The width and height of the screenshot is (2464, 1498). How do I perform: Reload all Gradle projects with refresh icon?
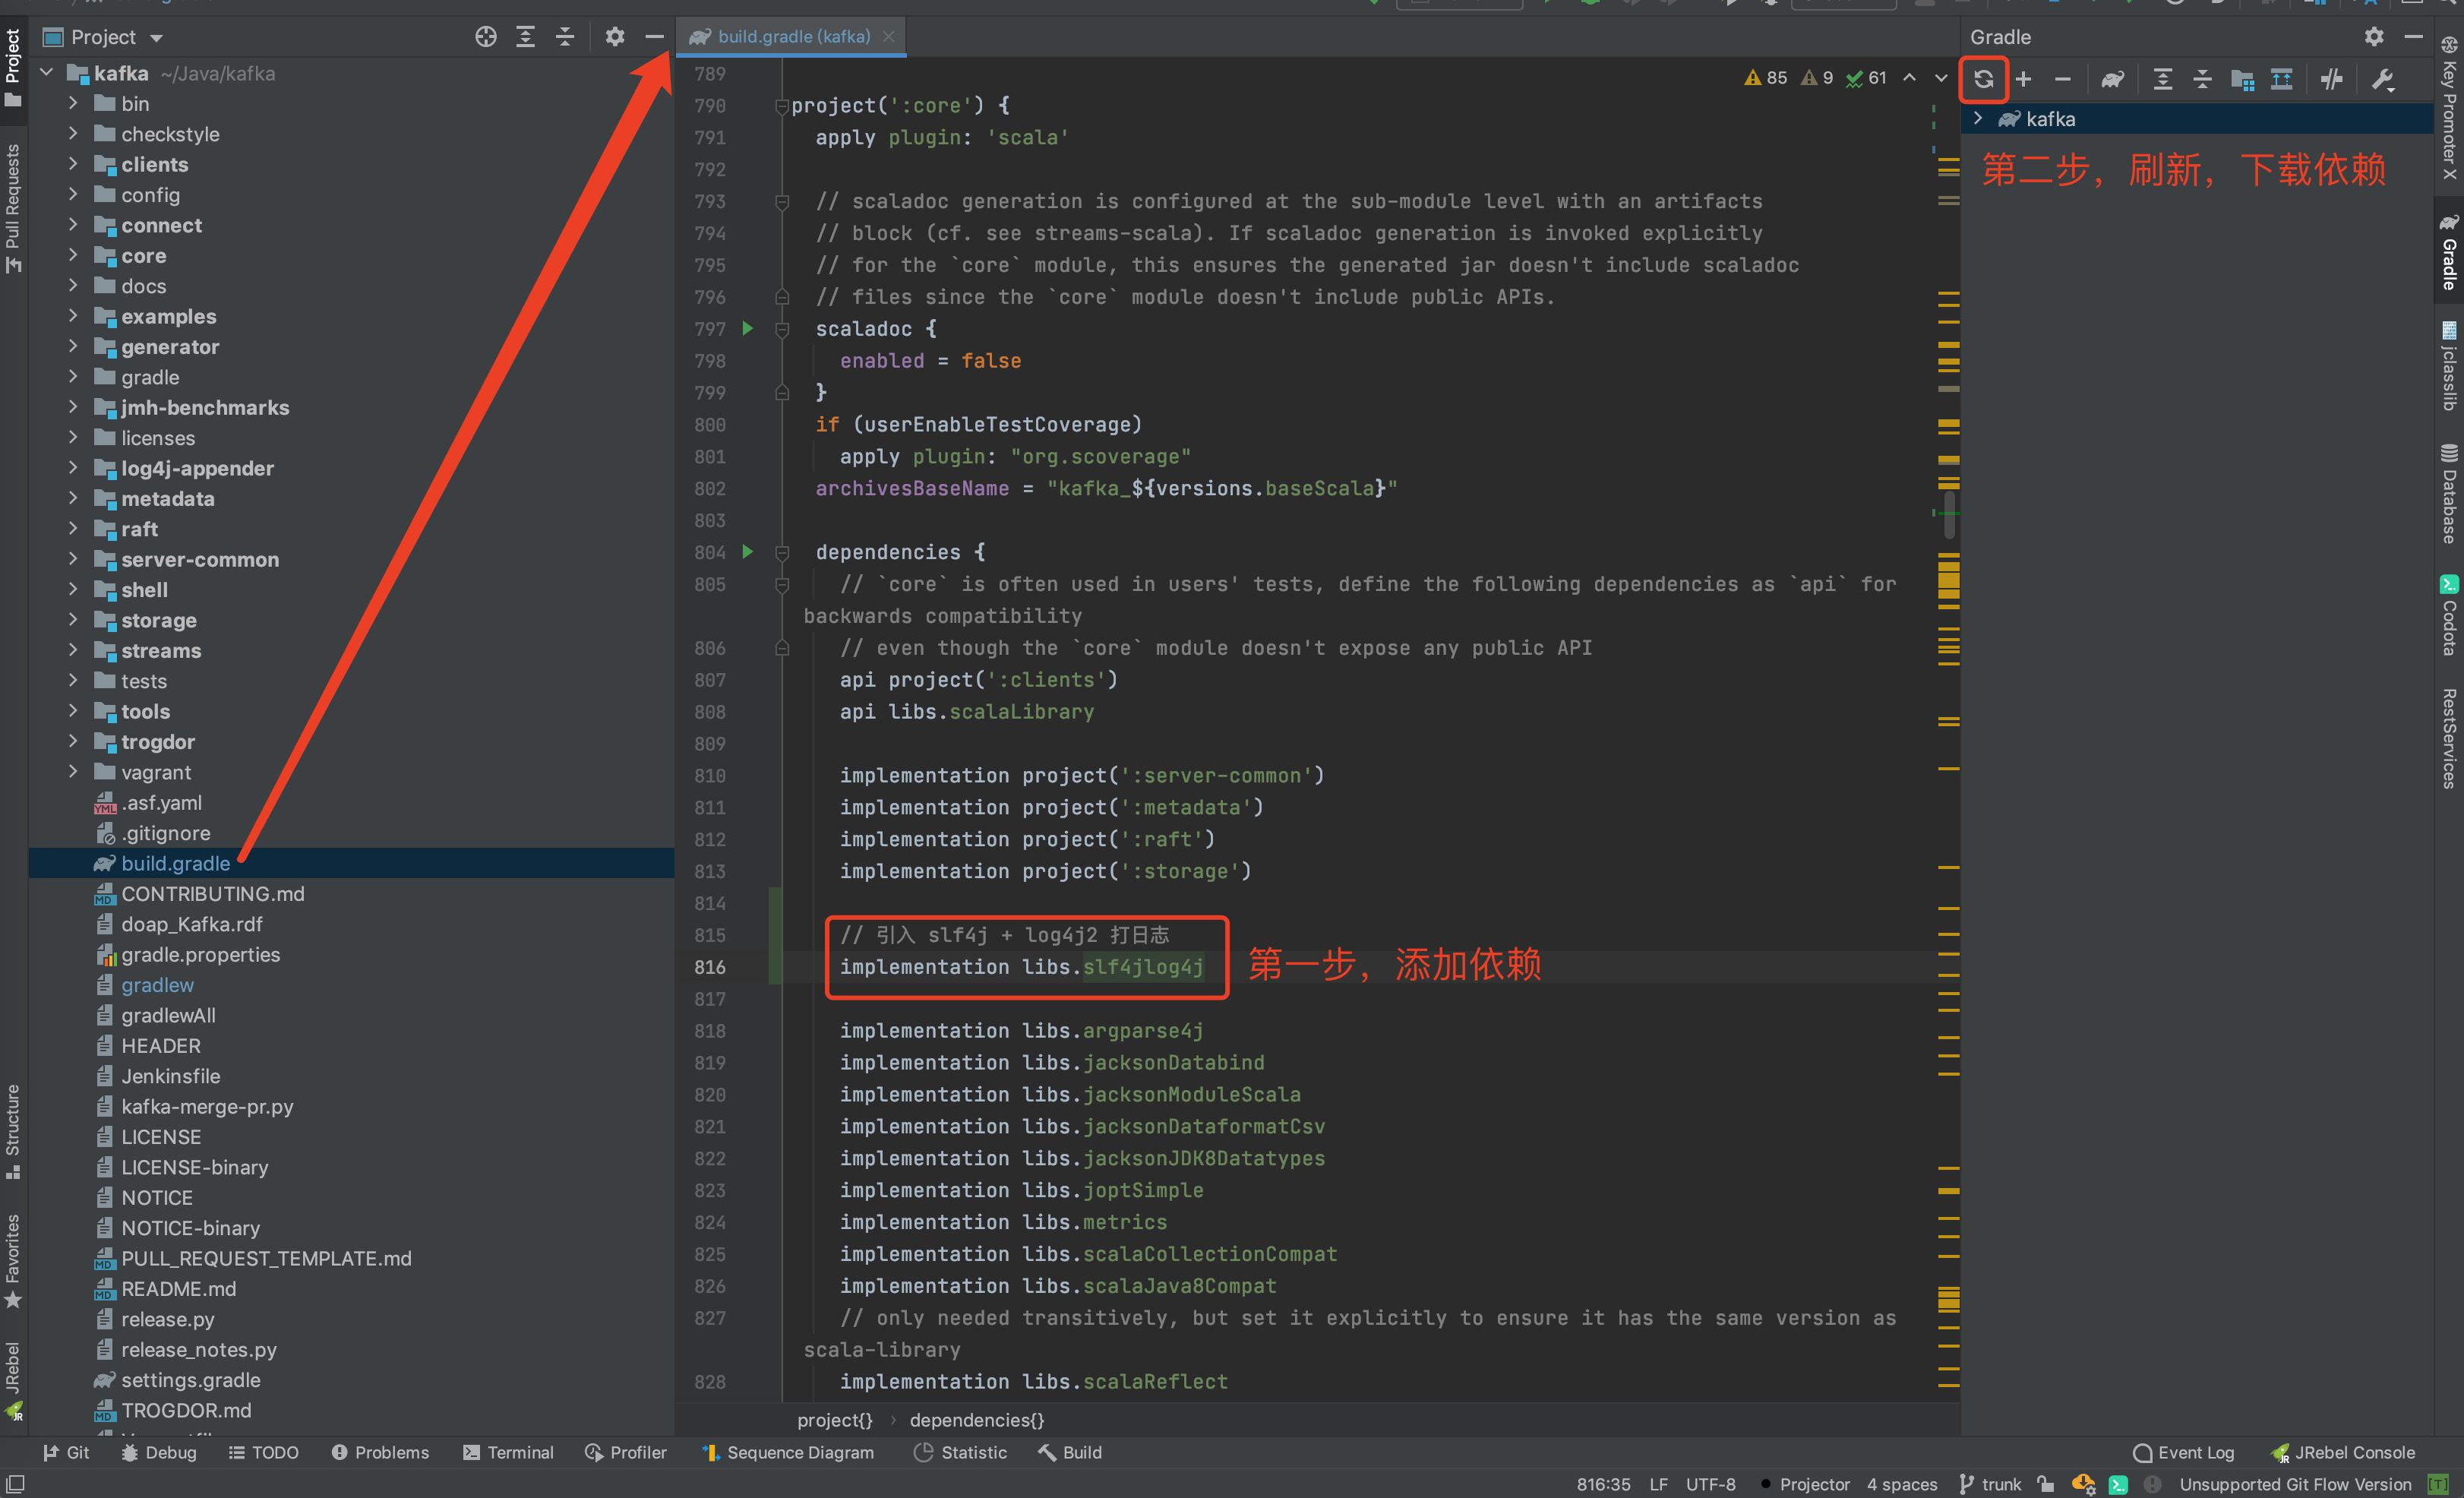(x=1984, y=79)
